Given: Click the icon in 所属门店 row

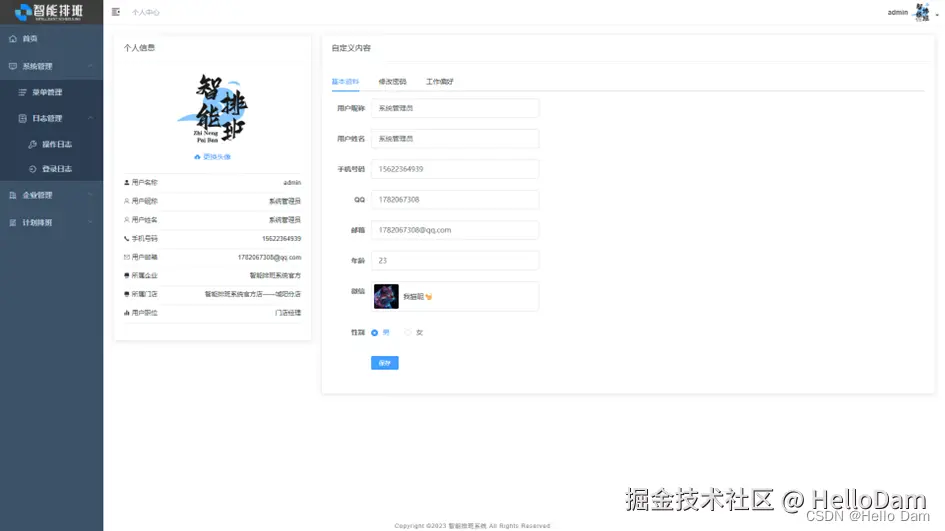Looking at the screenshot, I should [x=127, y=294].
